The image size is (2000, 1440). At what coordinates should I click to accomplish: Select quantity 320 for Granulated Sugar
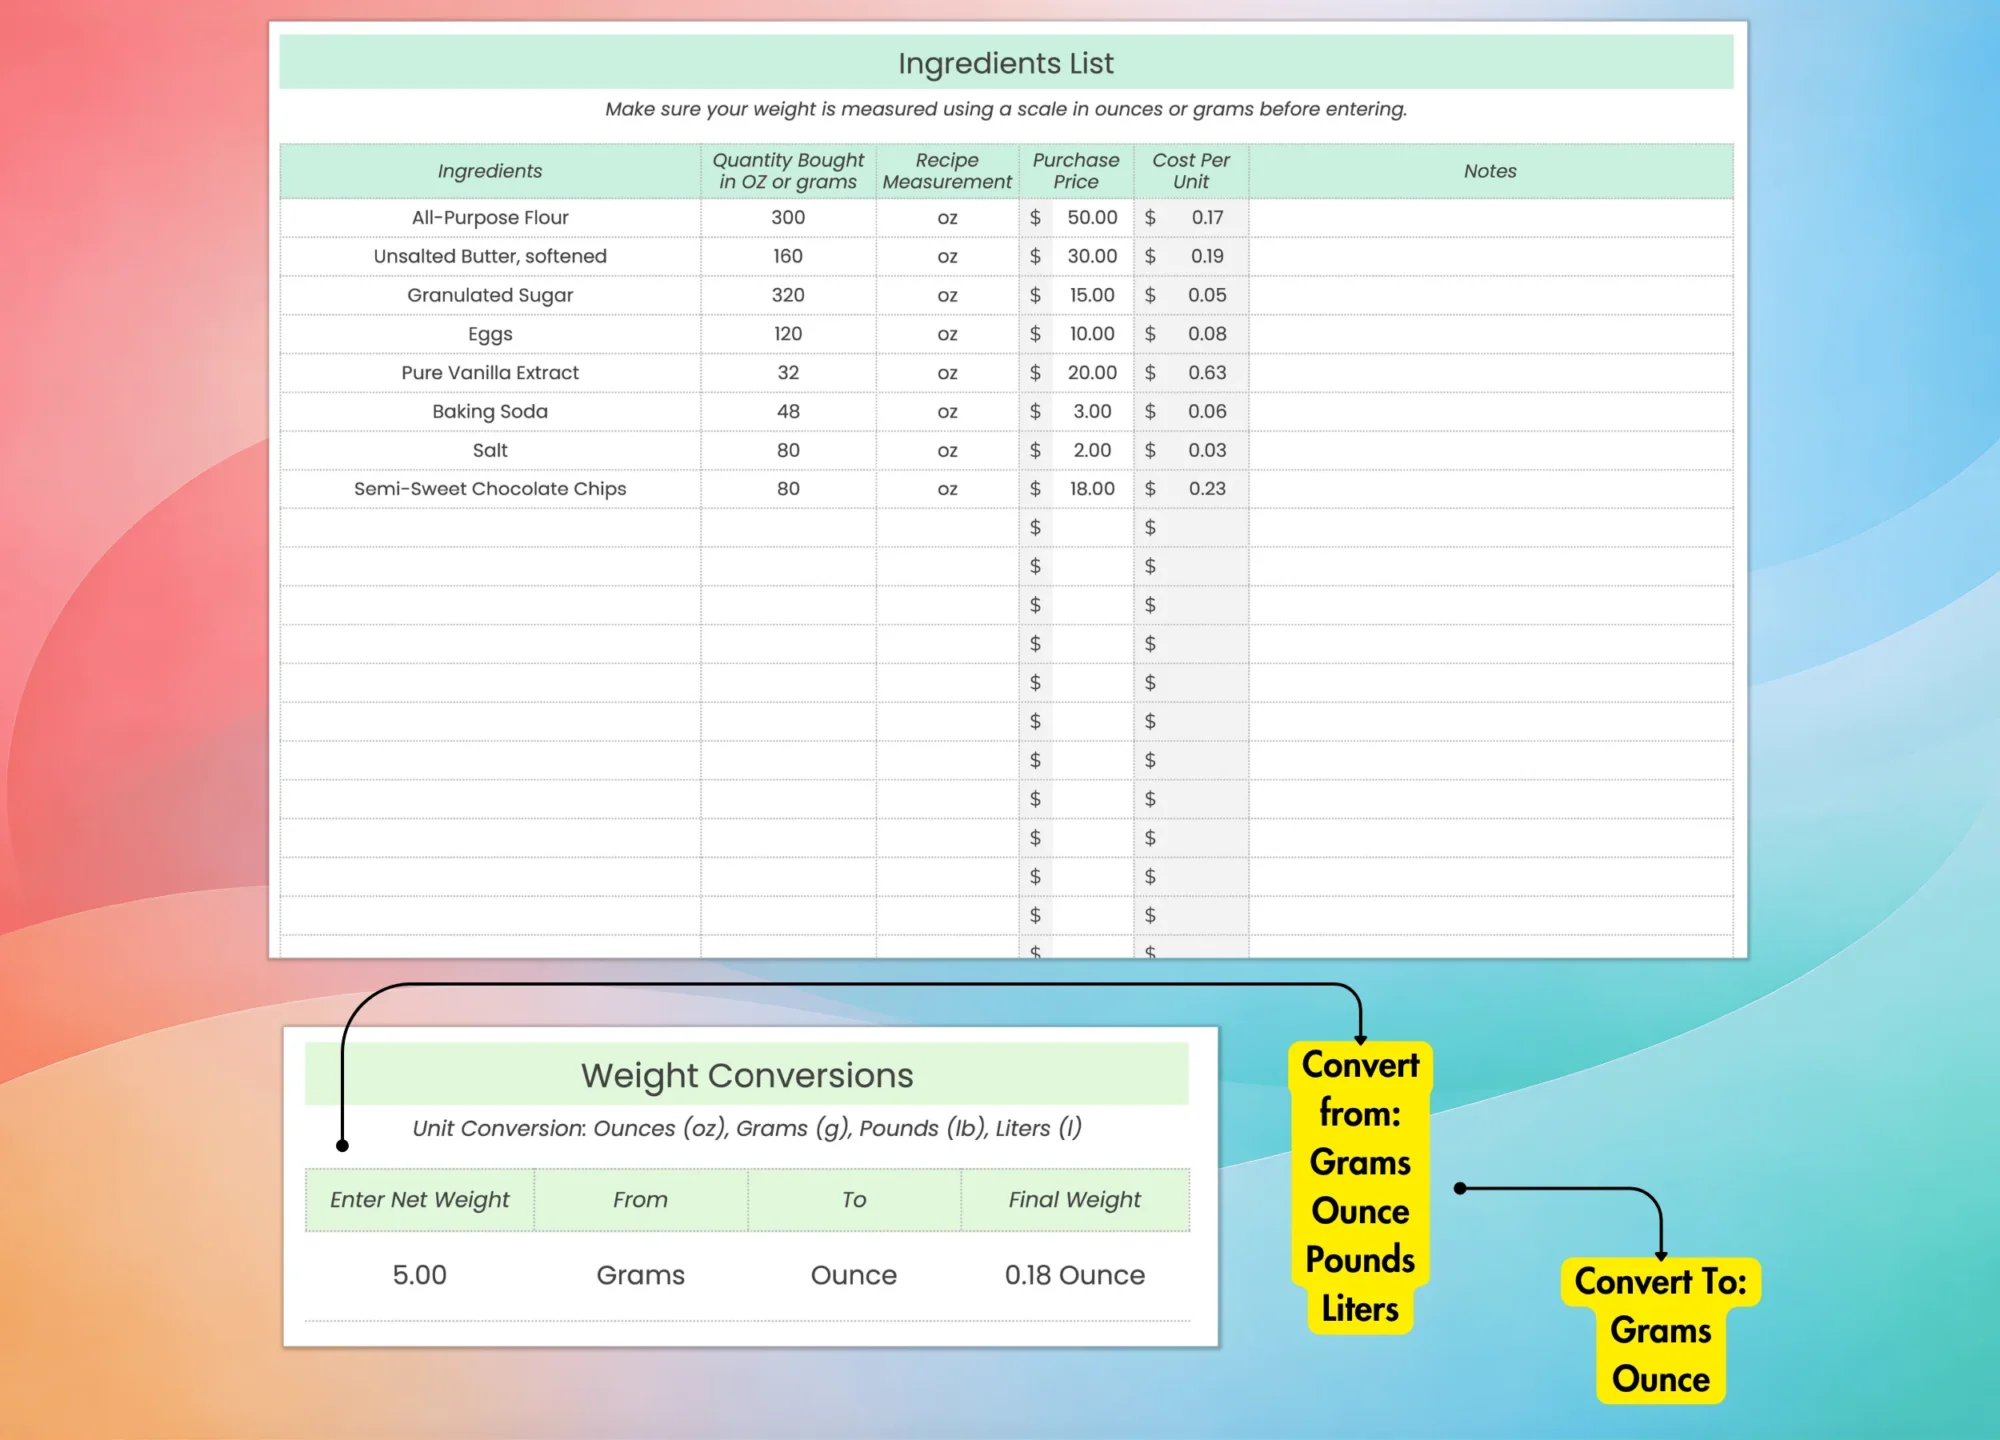click(x=788, y=295)
